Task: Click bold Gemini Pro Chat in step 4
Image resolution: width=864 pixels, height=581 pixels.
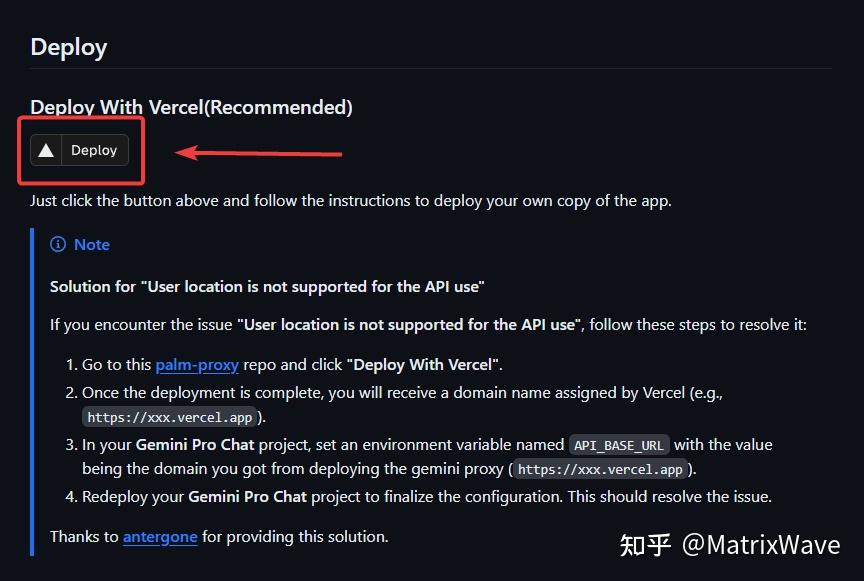Action: [x=247, y=497]
